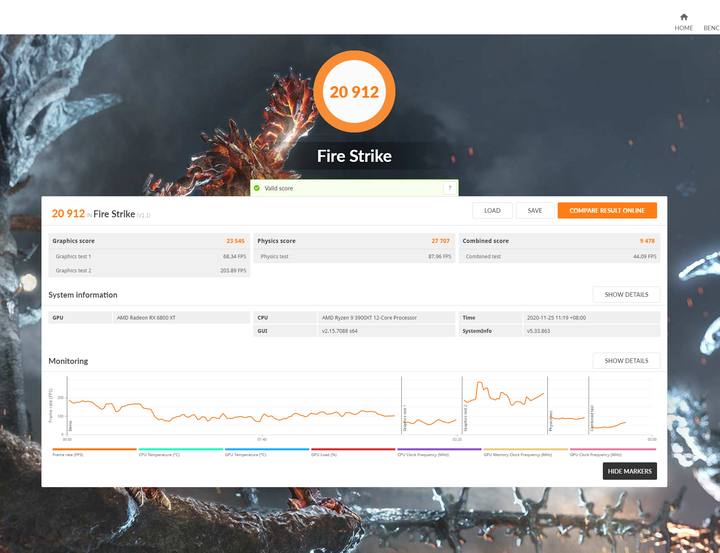Image resolution: width=720 pixels, height=553 pixels.
Task: Show details for Monitoring section
Action: (626, 361)
